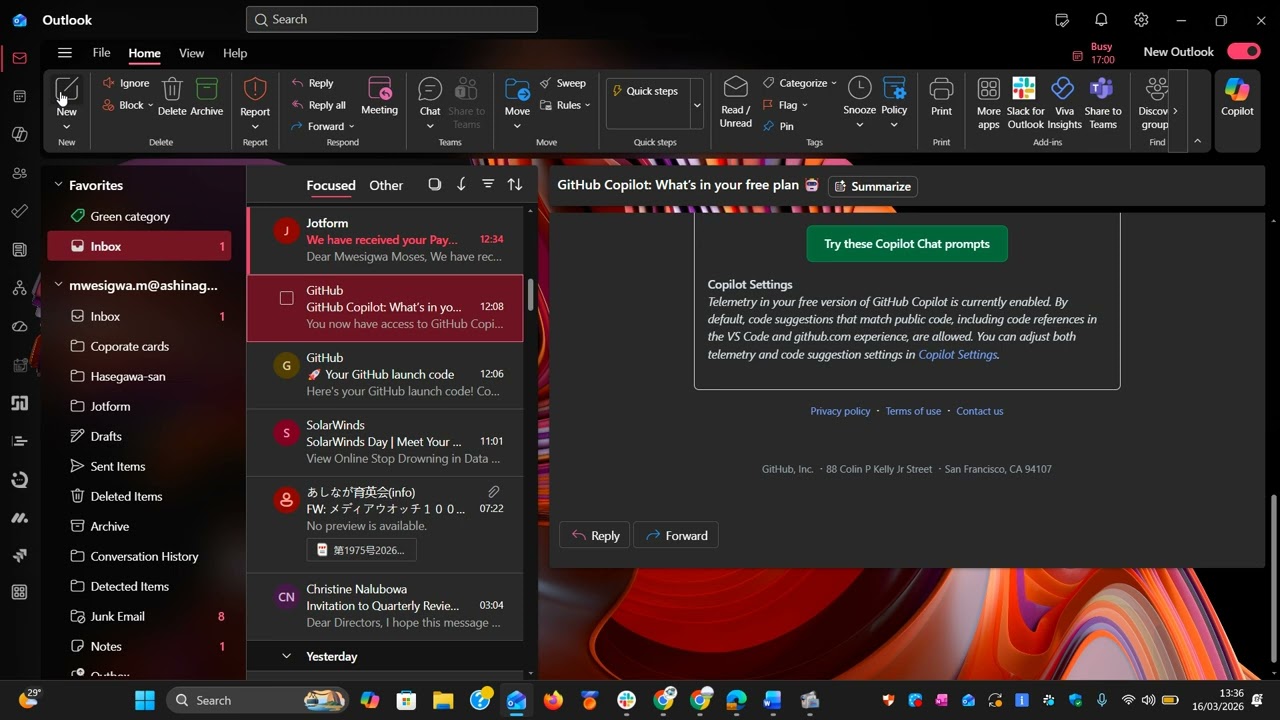Archive the selected message
This screenshot has width=1280, height=720.
click(207, 97)
